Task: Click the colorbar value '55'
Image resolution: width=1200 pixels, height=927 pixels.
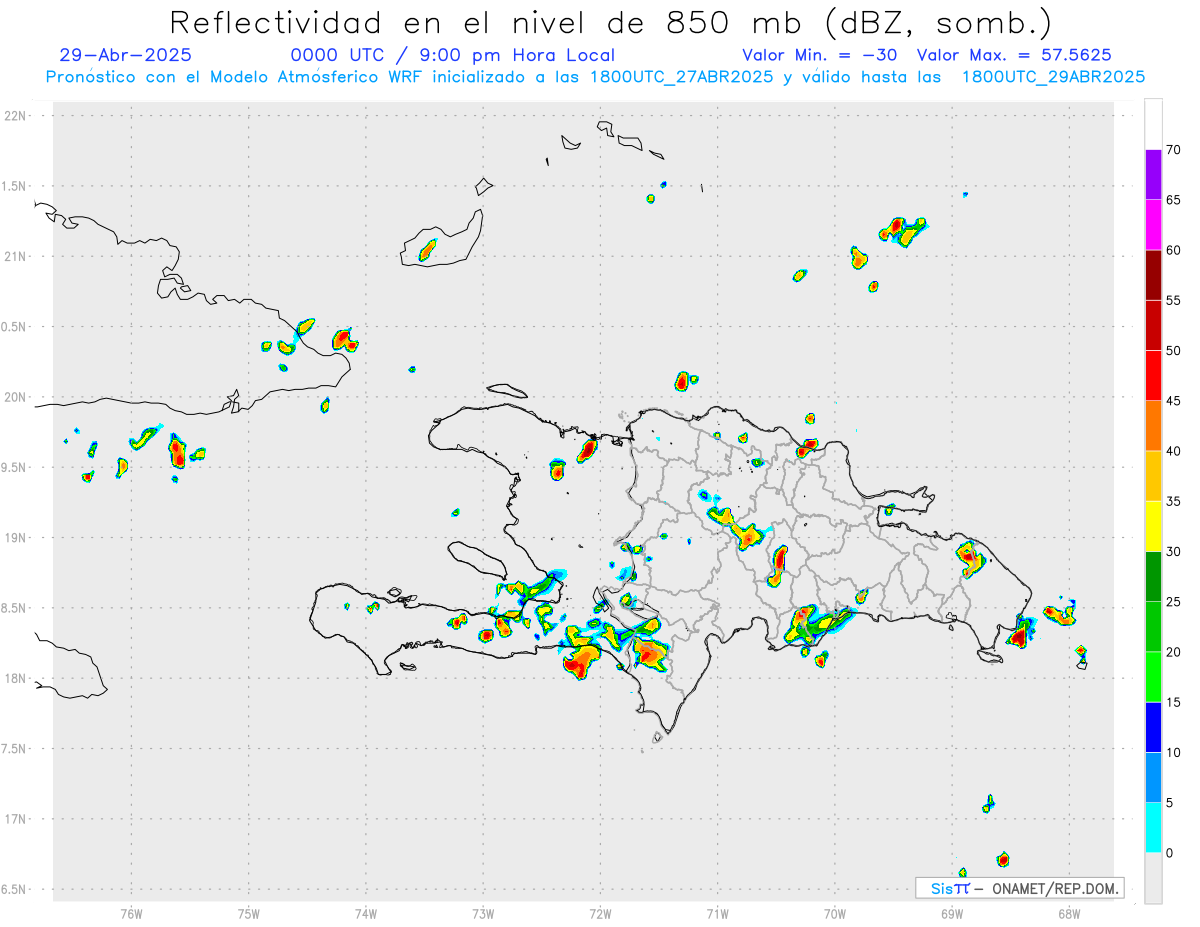Action: coord(1173,300)
